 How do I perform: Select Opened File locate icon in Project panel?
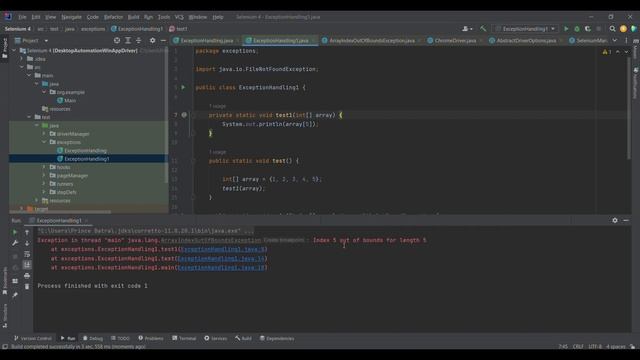[117, 40]
